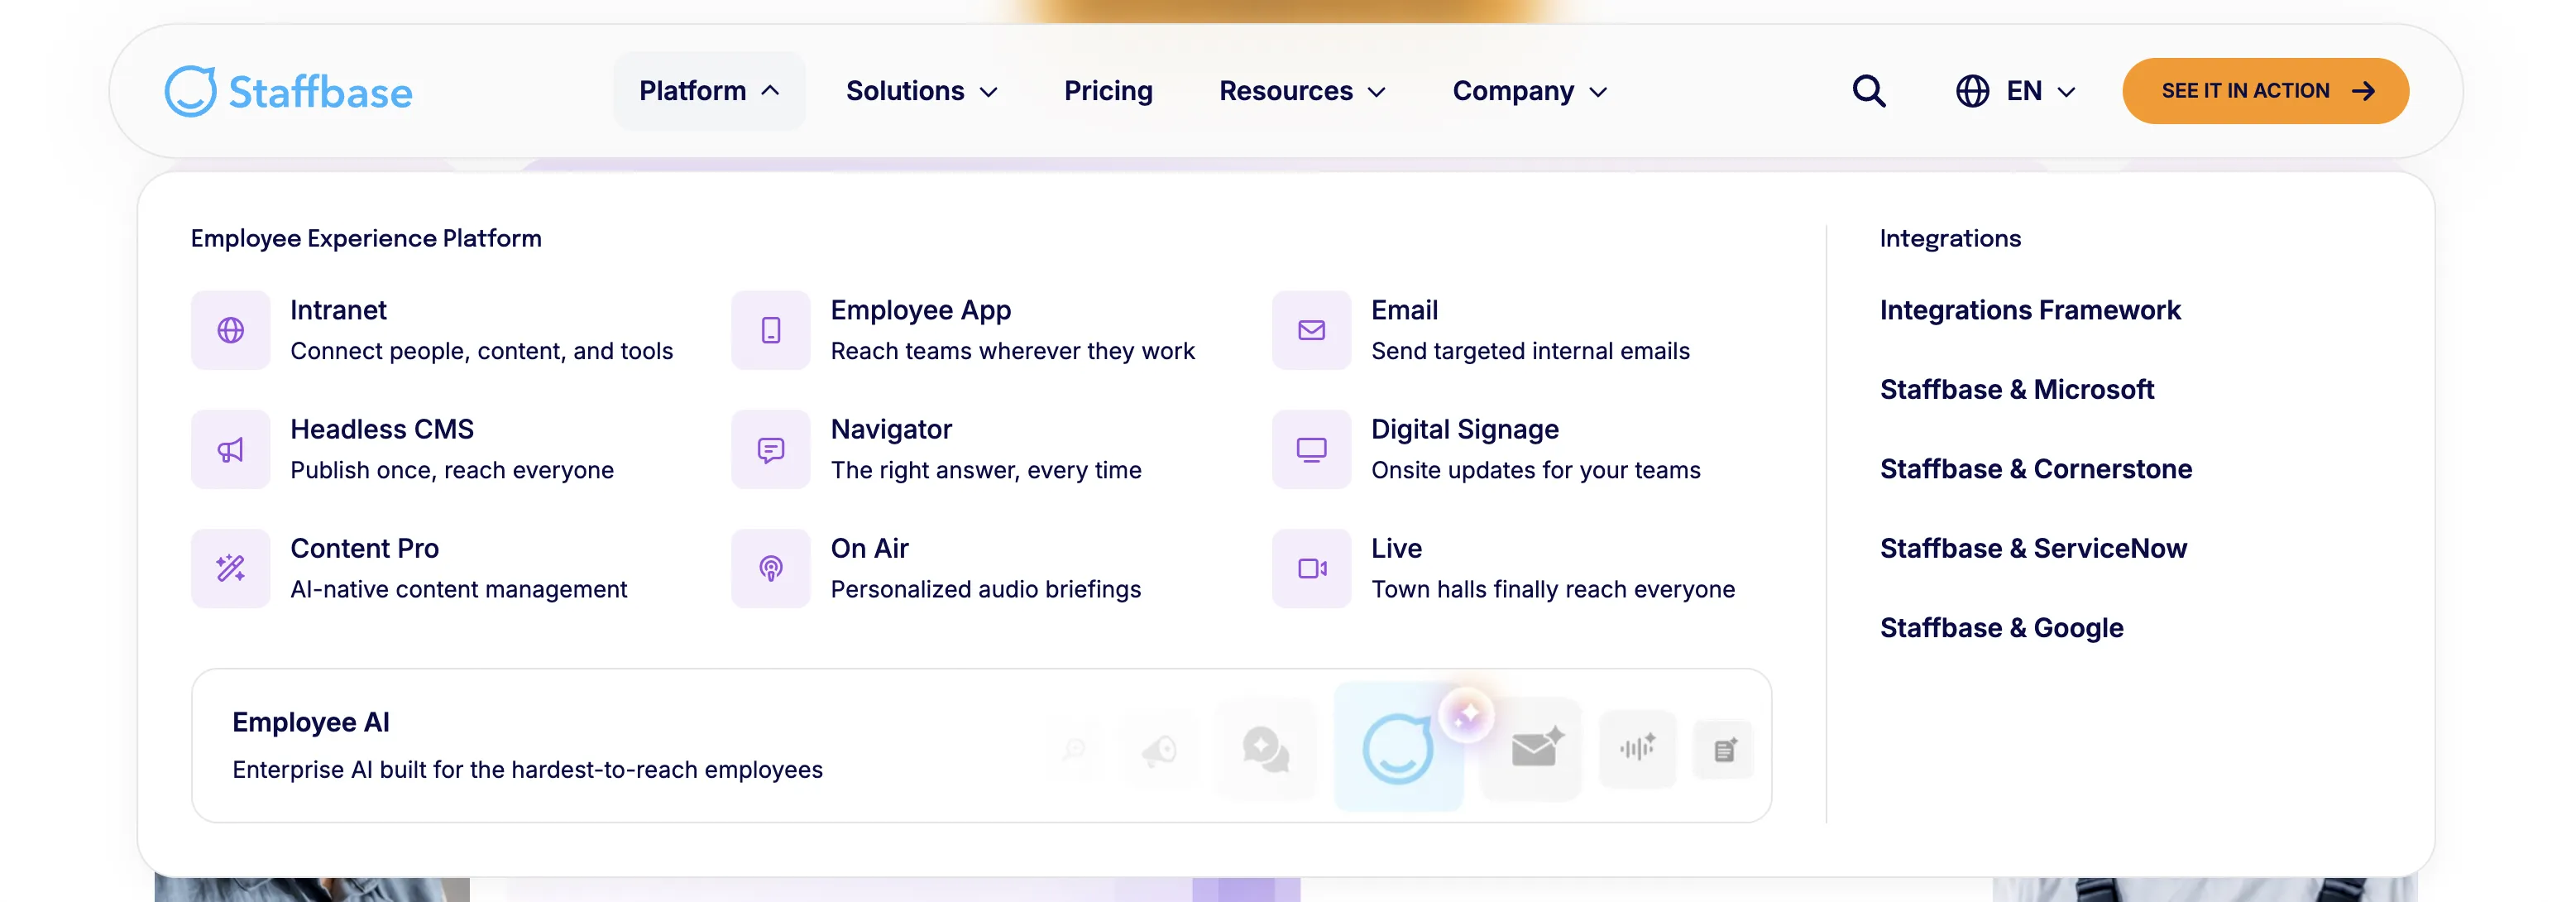Image resolution: width=2576 pixels, height=902 pixels.
Task: Expand the Solutions dropdown
Action: [x=922, y=91]
